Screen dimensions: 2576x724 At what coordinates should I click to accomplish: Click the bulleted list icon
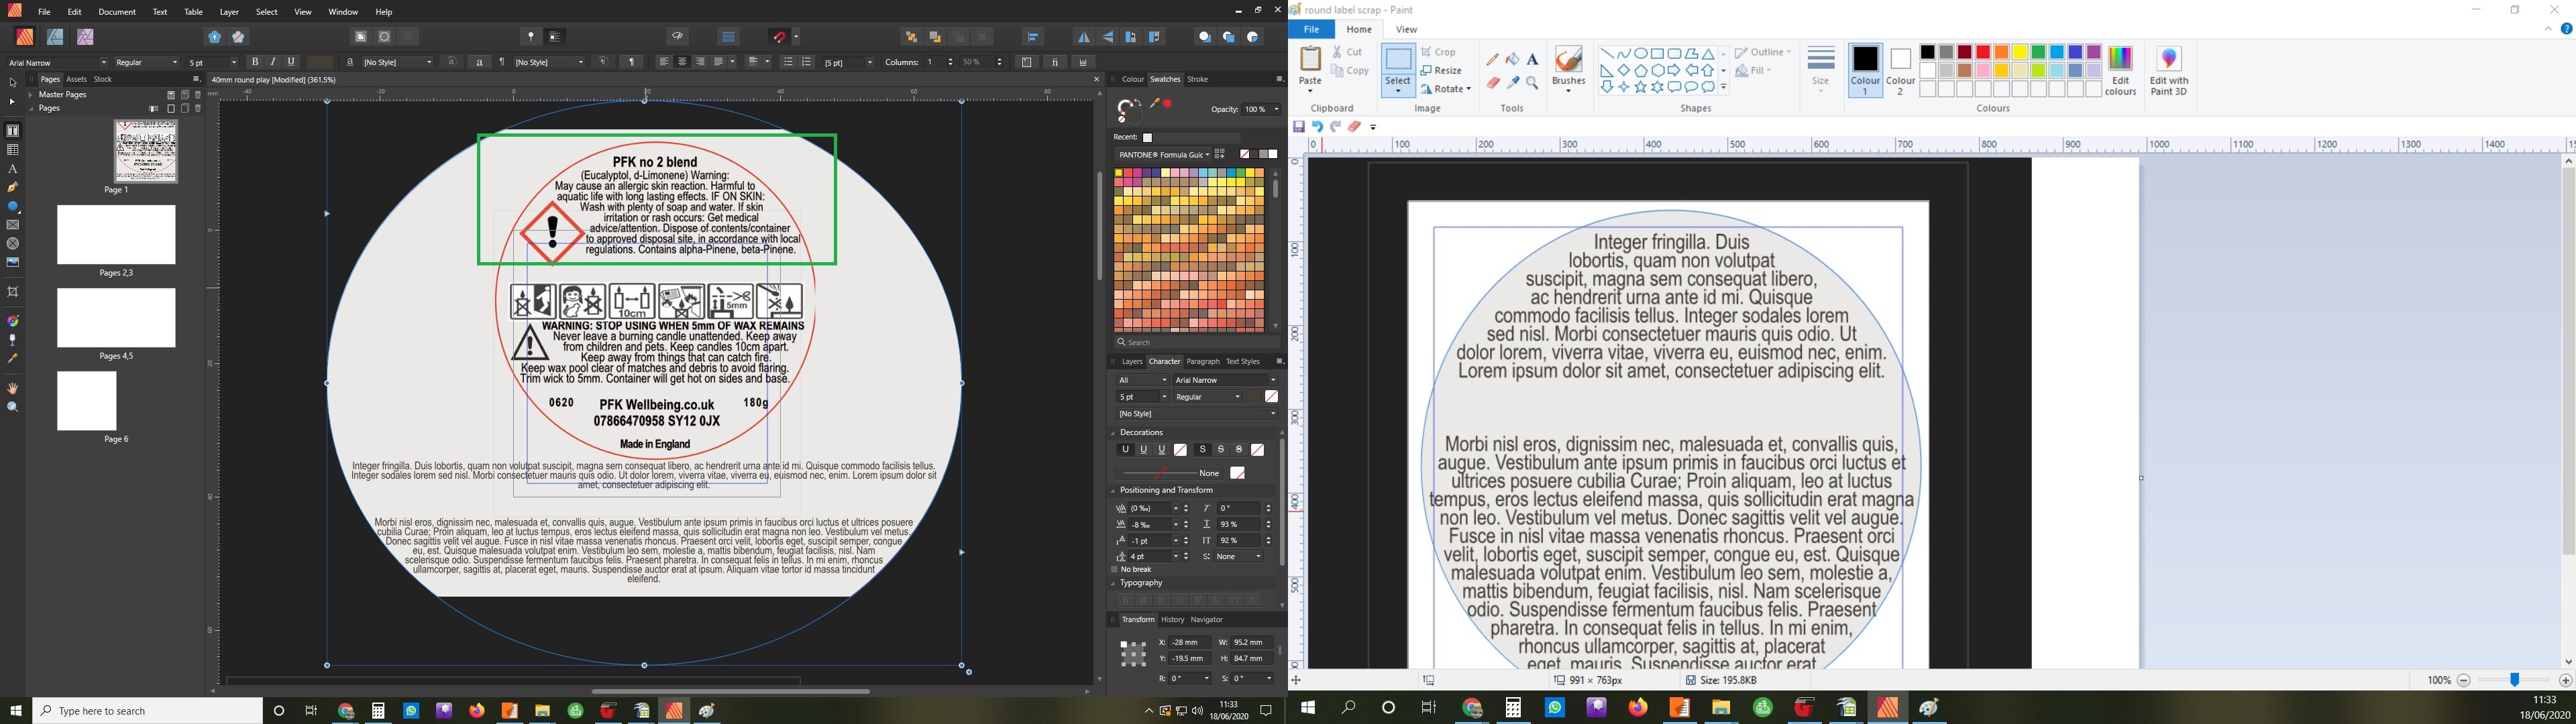[x=788, y=62]
